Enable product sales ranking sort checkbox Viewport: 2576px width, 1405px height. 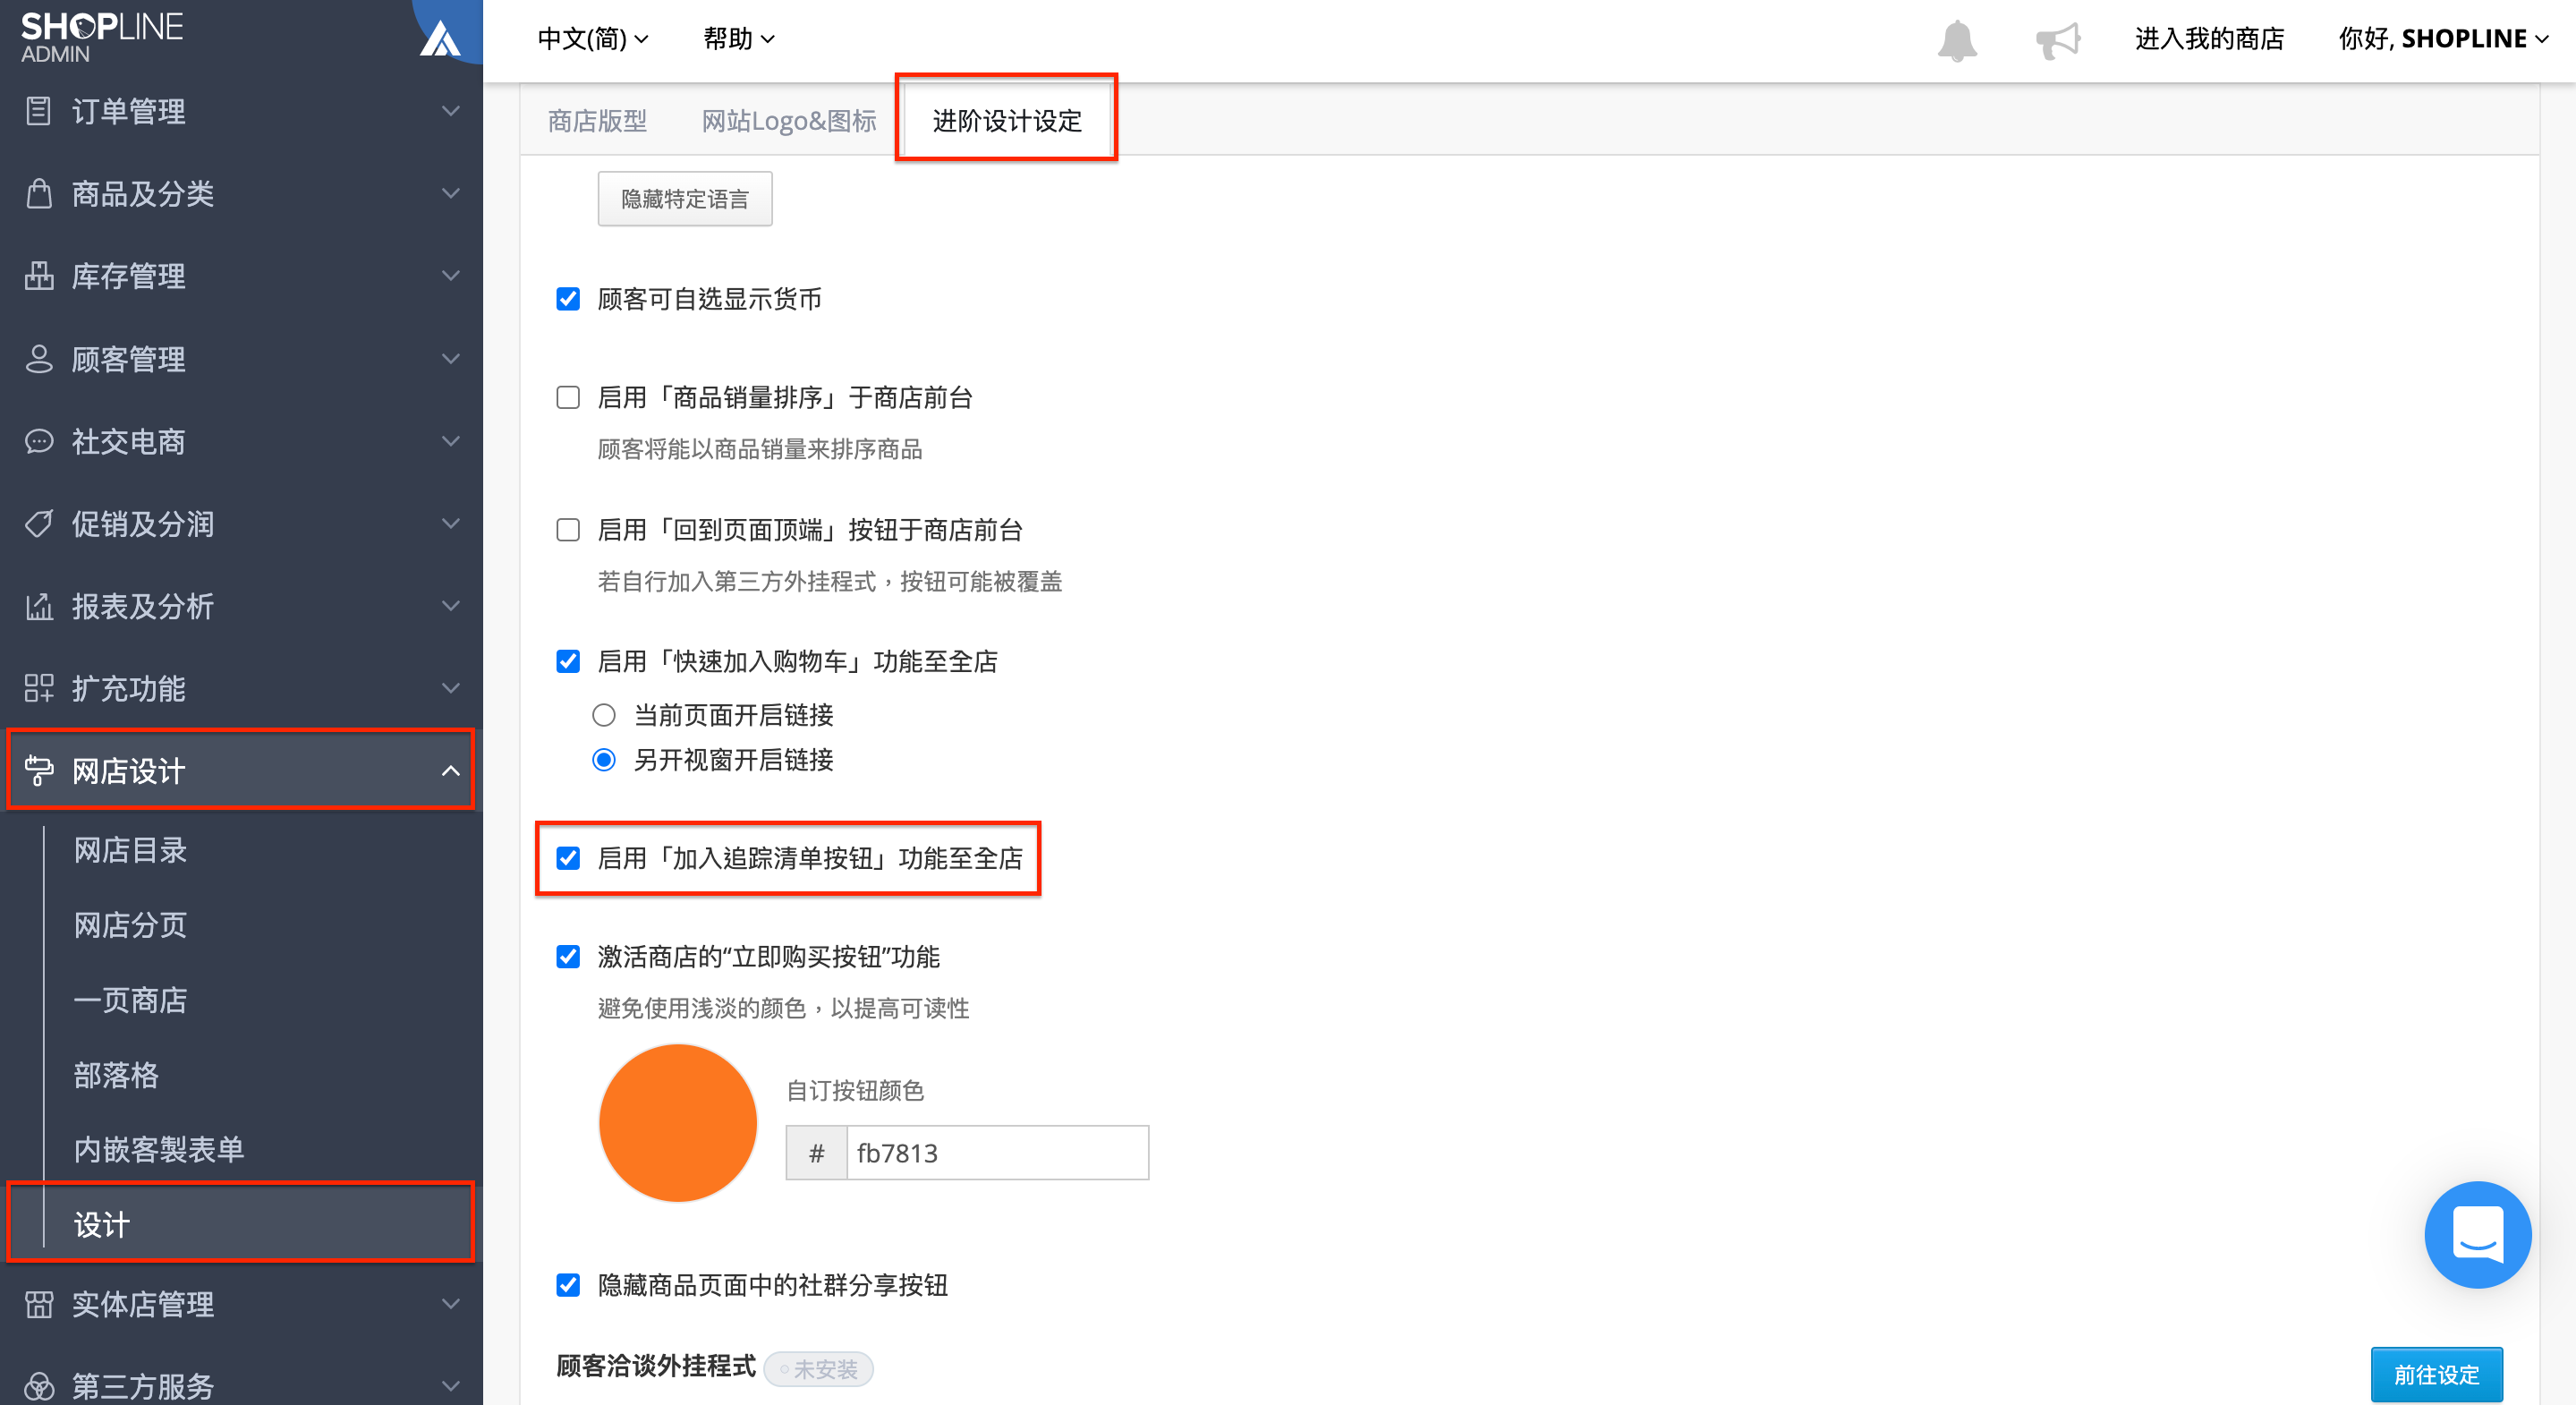[x=568, y=398]
